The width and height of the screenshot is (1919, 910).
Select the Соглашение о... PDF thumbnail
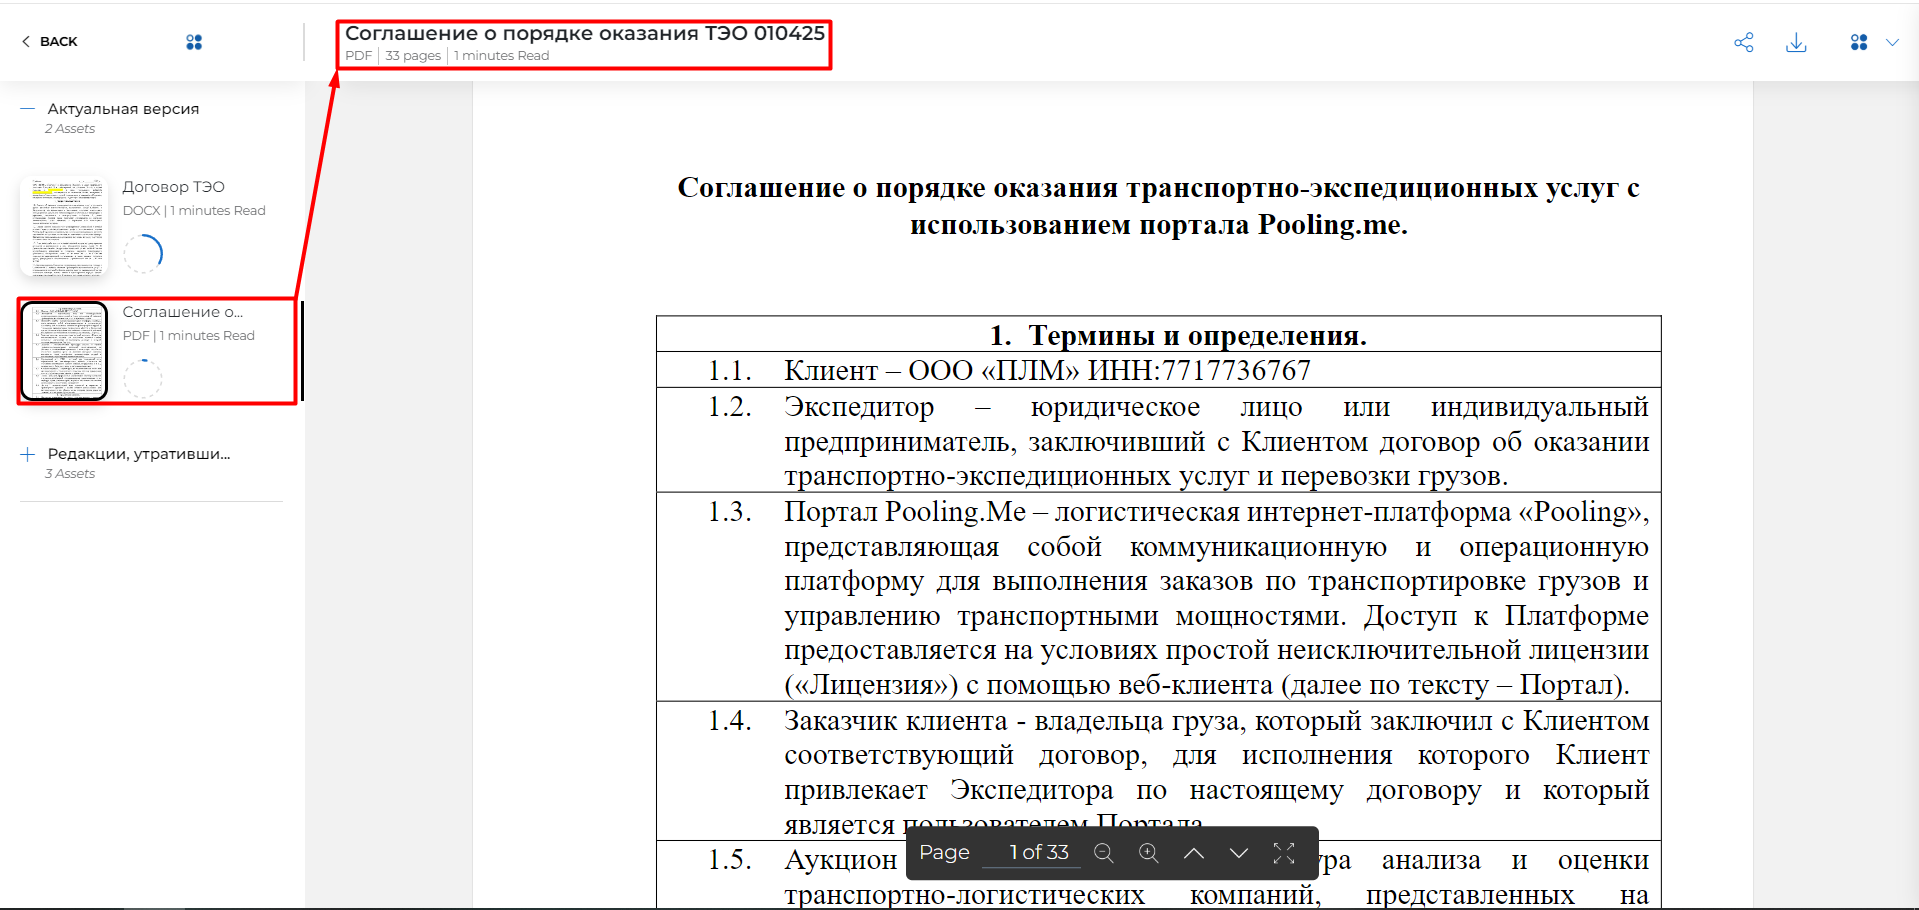pos(64,351)
